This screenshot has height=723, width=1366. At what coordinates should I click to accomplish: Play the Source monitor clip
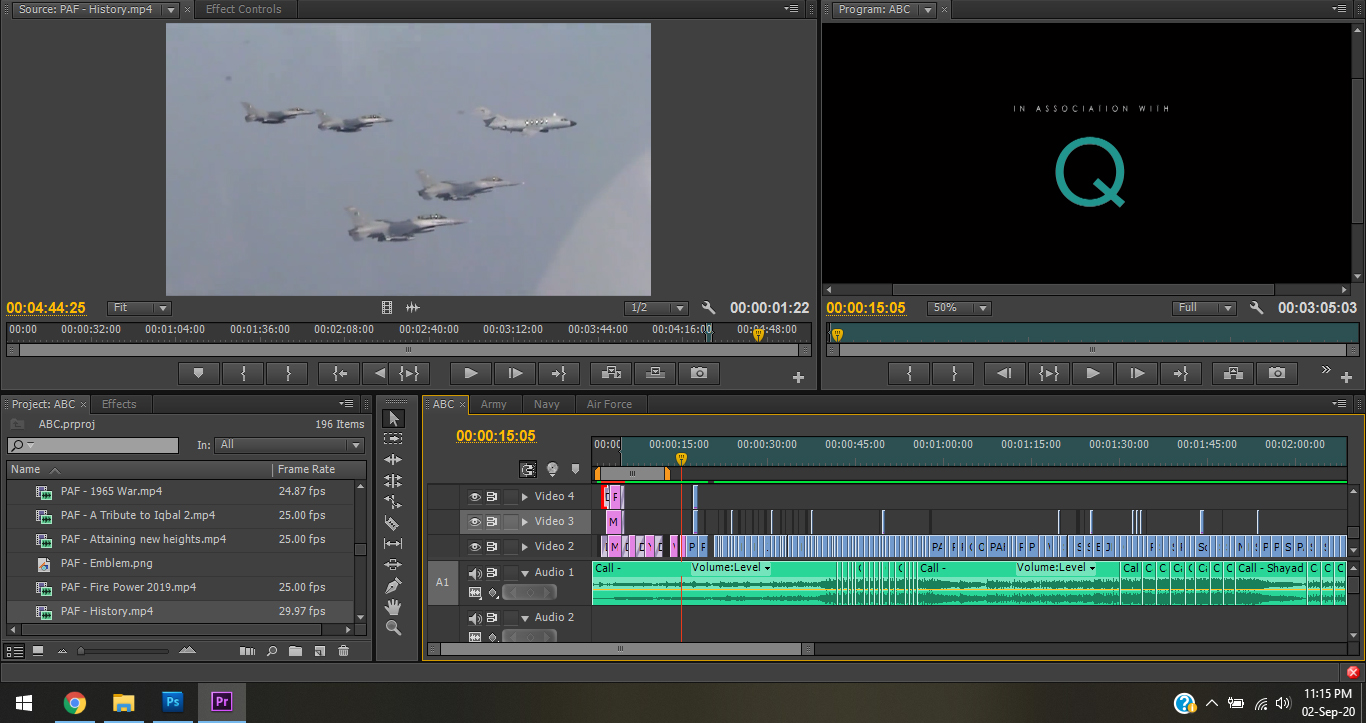coord(470,373)
